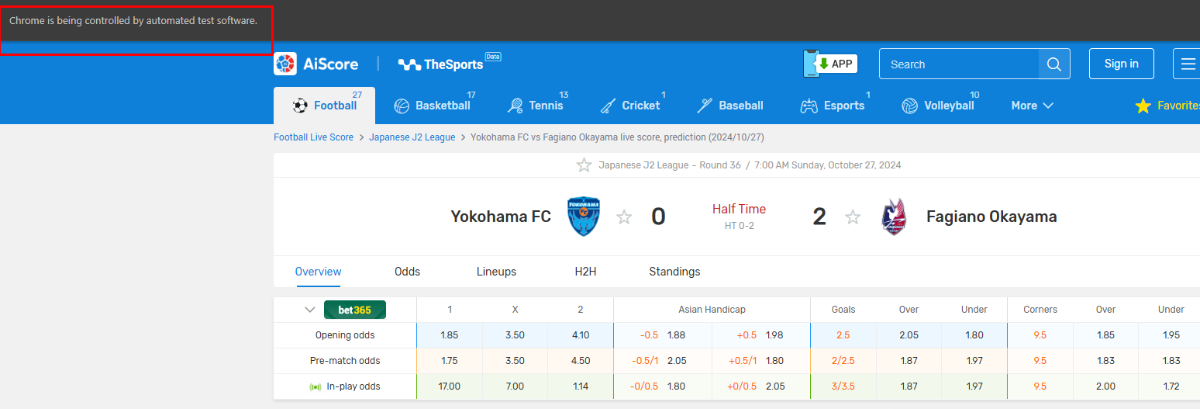This screenshot has width=1200, height=409.
Task: Toggle the star beside Japanese J2 League
Action: (x=584, y=165)
